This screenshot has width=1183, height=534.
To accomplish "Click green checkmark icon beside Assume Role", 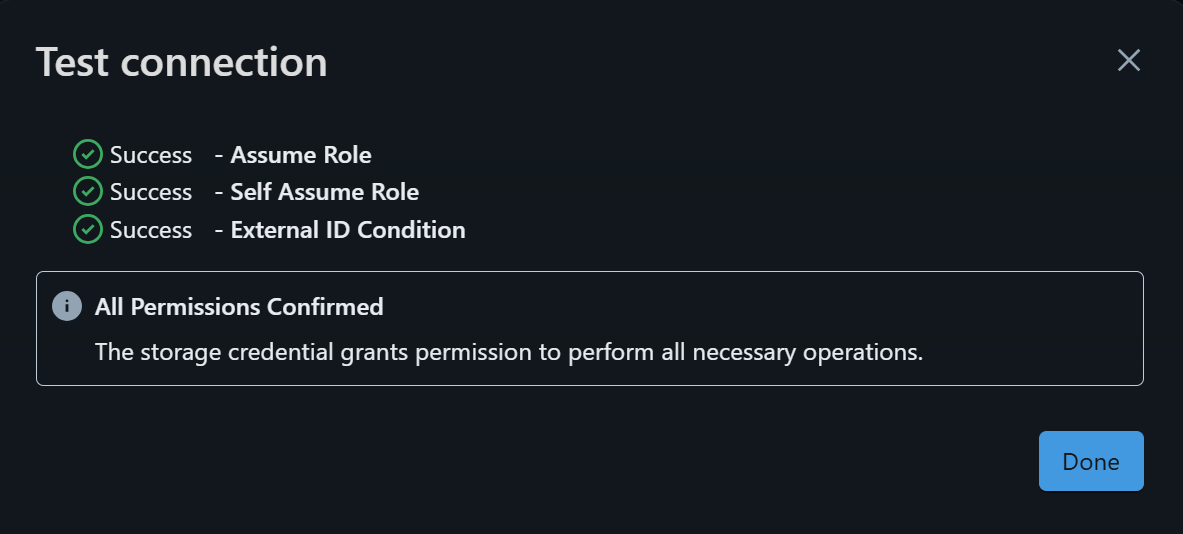I will [88, 155].
